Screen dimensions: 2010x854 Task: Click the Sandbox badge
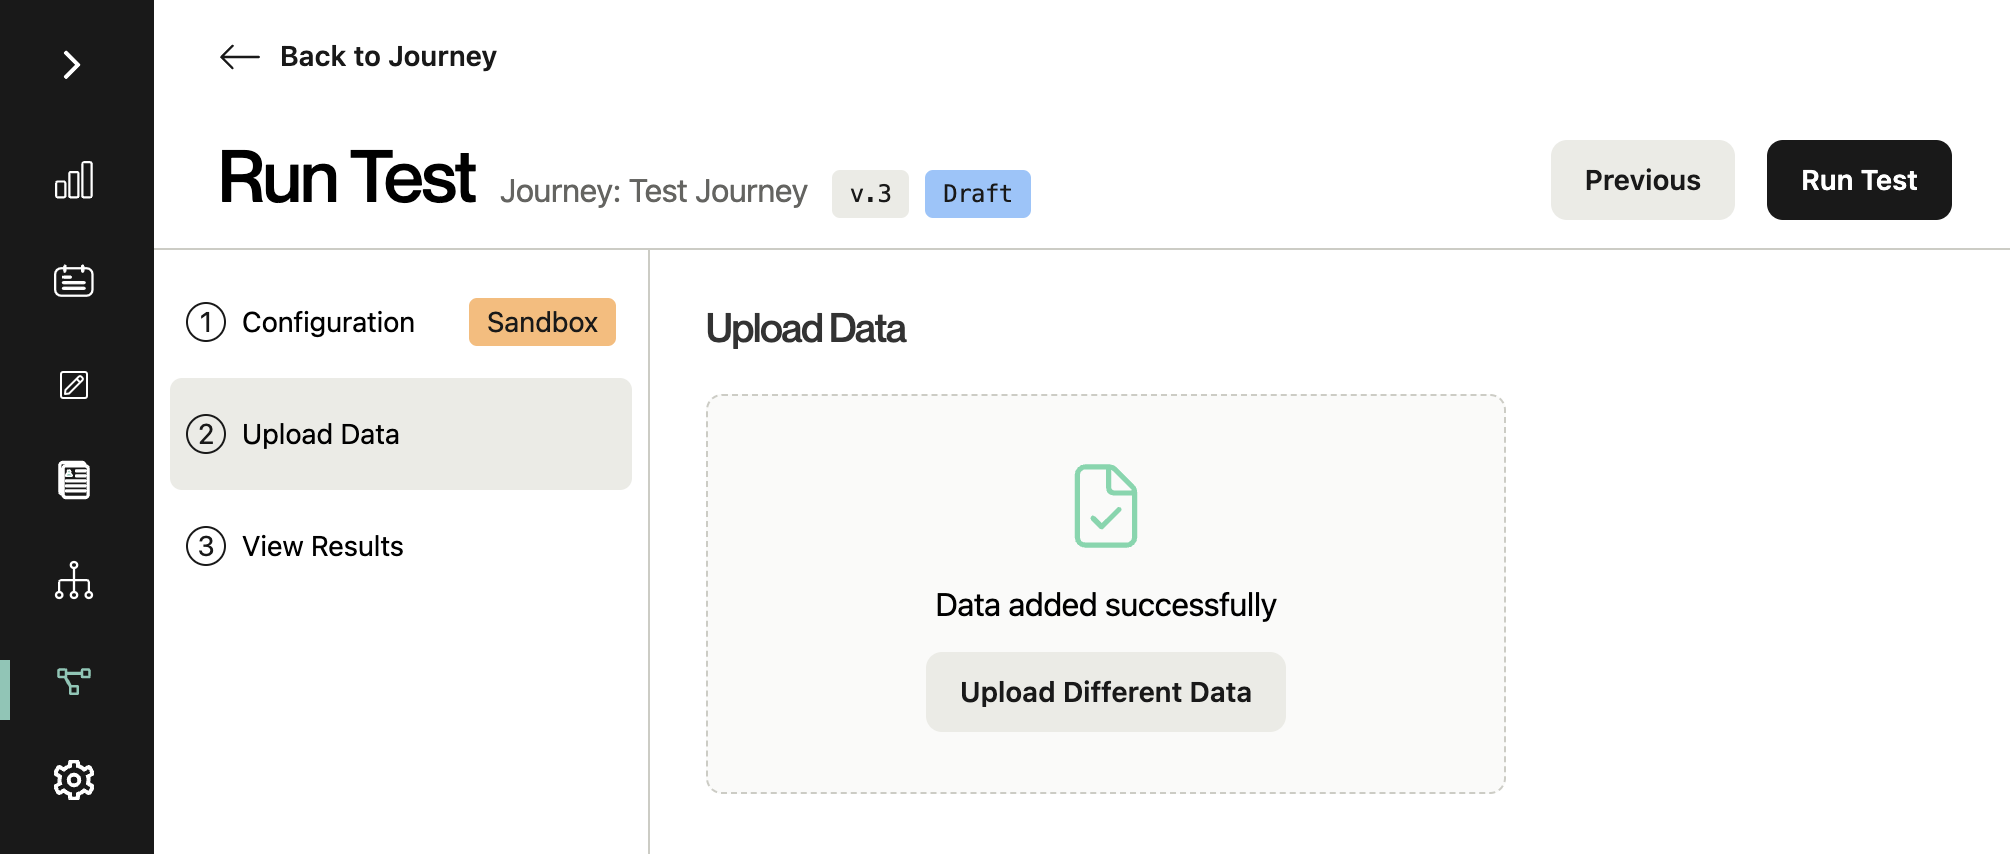coord(542,322)
